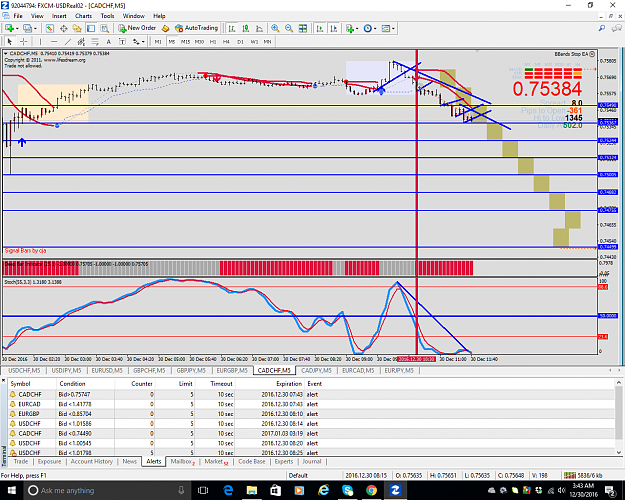625x500 pixels.
Task: Select the Horizontal Line drawing tool
Action: 54,41
